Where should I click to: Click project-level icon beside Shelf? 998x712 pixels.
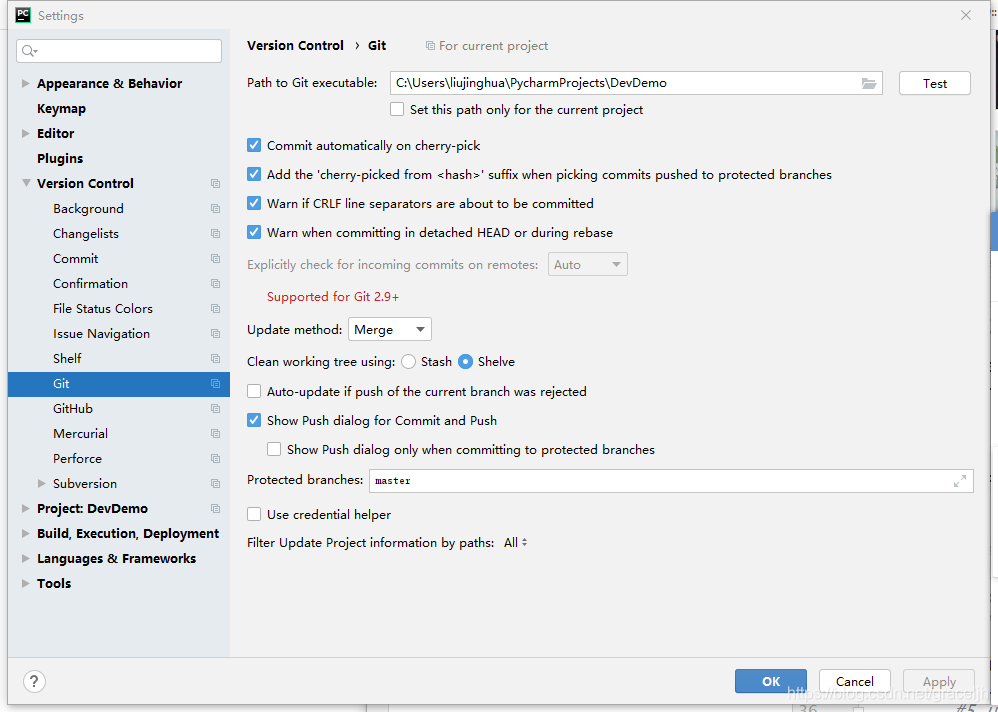click(215, 358)
